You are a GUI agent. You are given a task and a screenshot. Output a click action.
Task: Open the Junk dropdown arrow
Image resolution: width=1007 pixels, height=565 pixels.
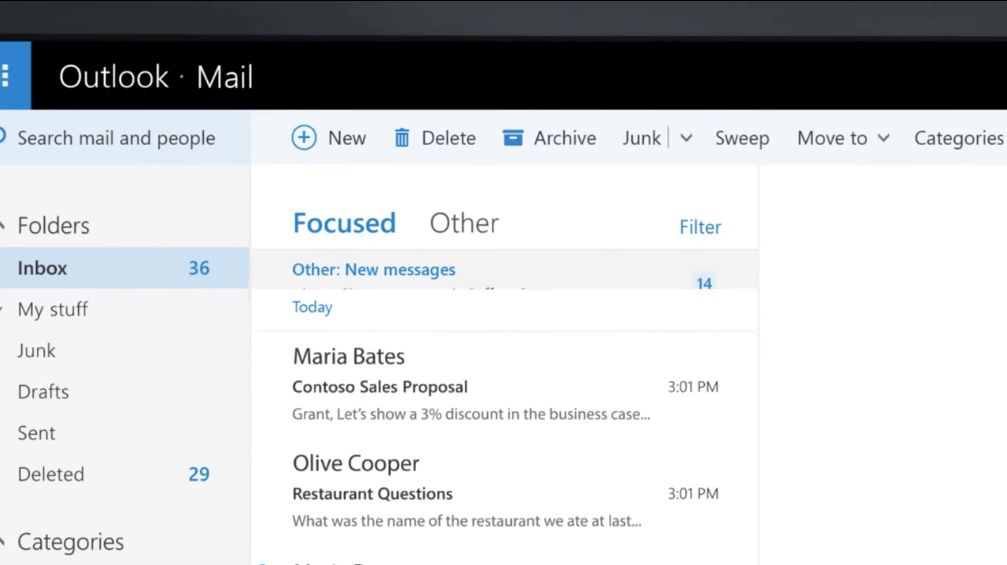pyautogui.click(x=686, y=138)
